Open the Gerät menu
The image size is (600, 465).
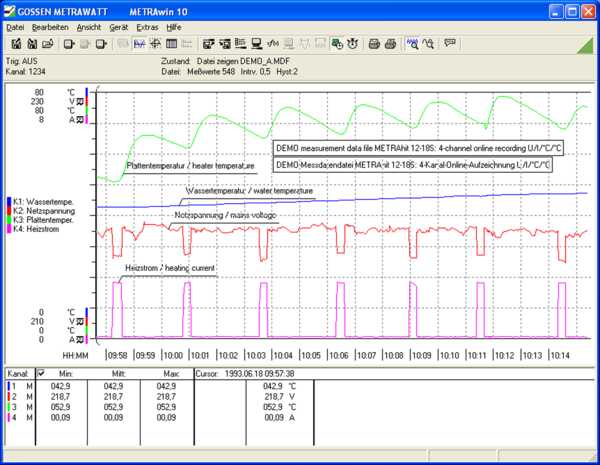pos(118,27)
